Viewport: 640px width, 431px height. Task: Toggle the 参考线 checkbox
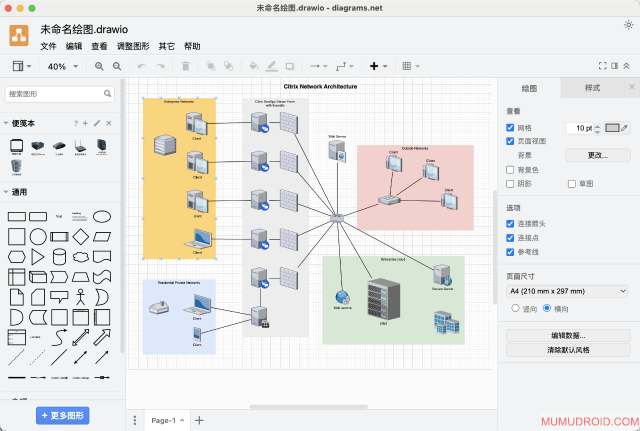[510, 252]
